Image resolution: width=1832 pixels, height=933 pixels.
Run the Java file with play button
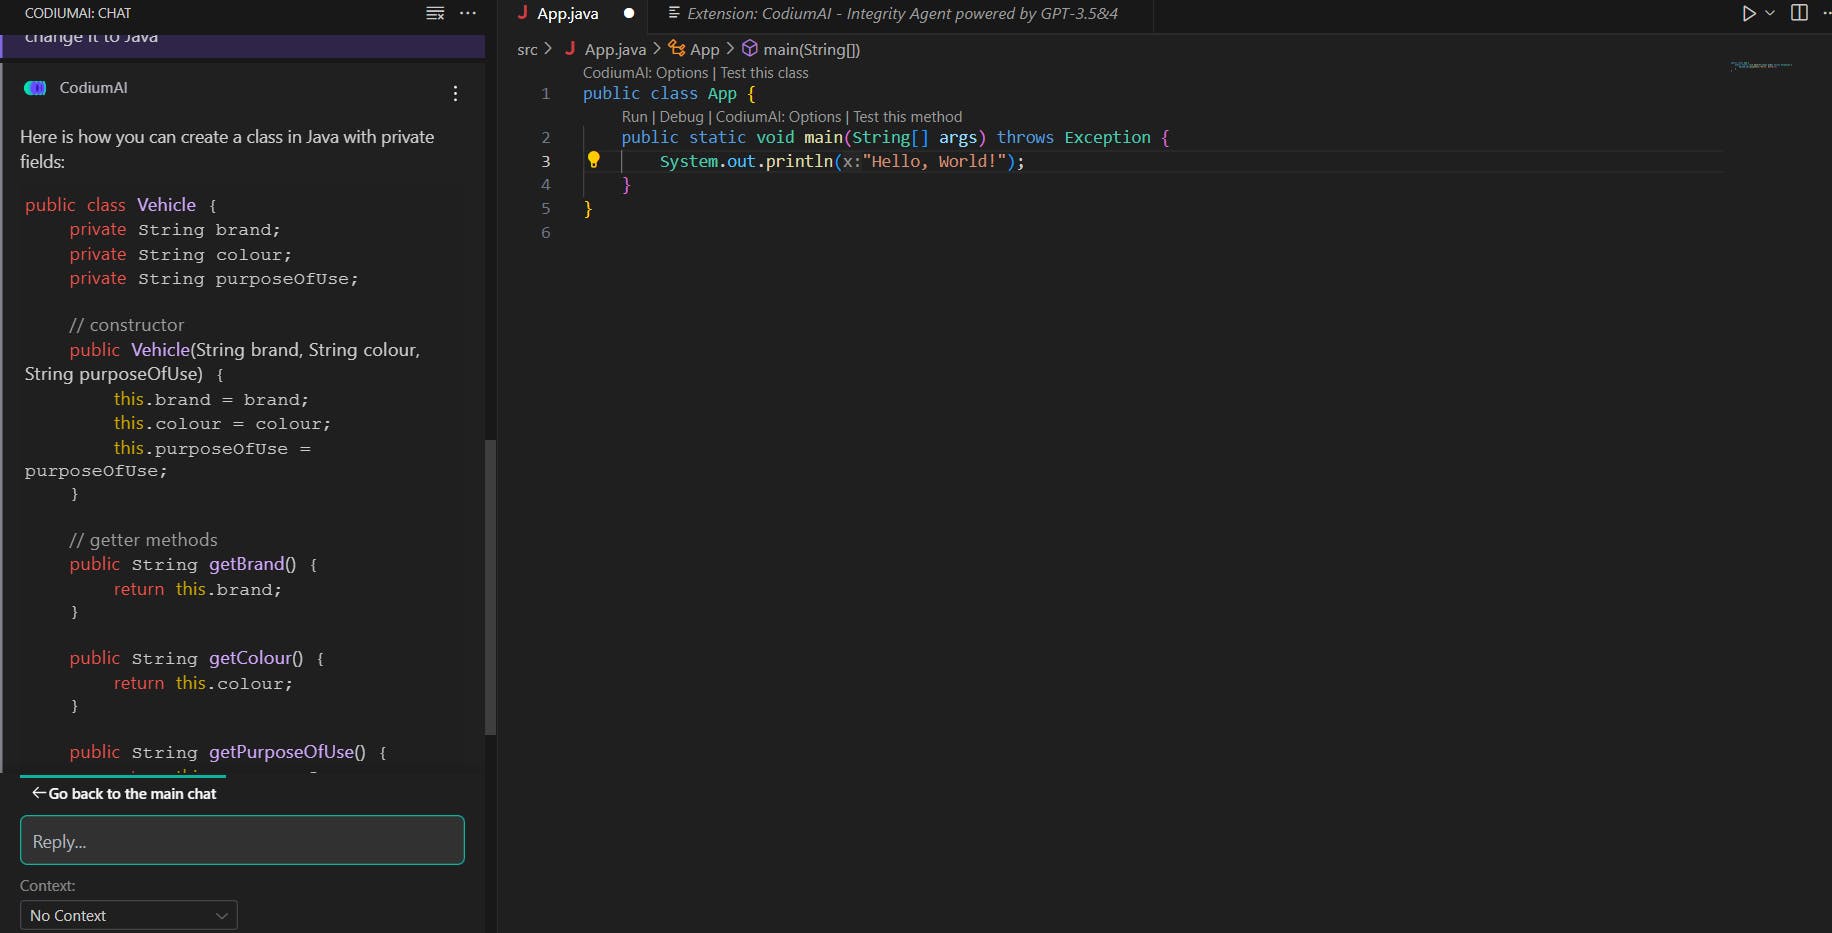1748,13
